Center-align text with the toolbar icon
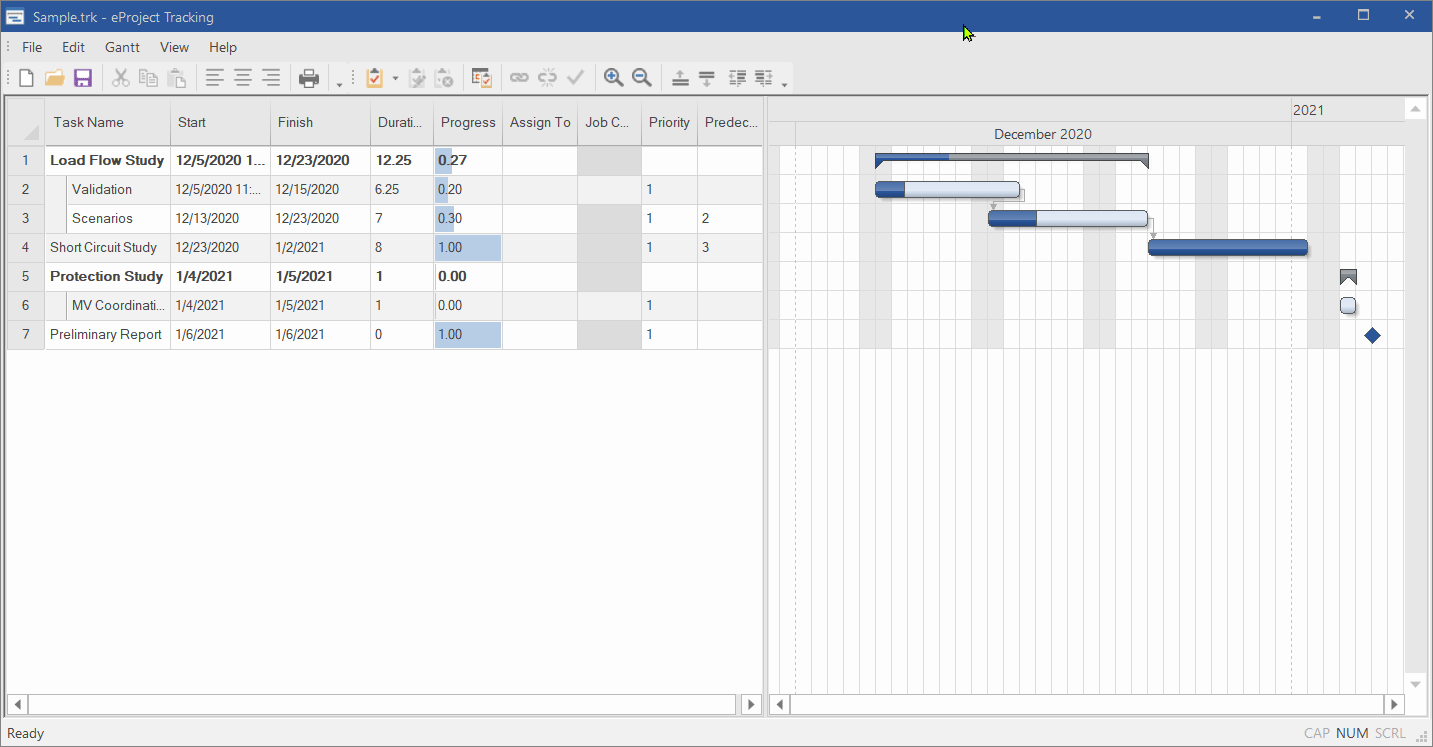The height and width of the screenshot is (747, 1433). coord(243,78)
